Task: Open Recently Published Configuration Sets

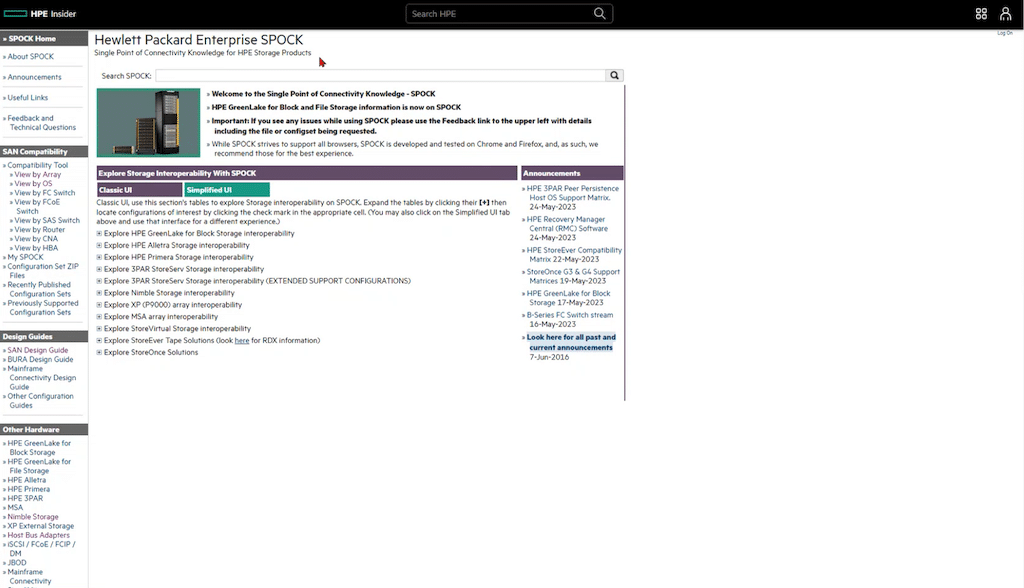Action: click(39, 289)
